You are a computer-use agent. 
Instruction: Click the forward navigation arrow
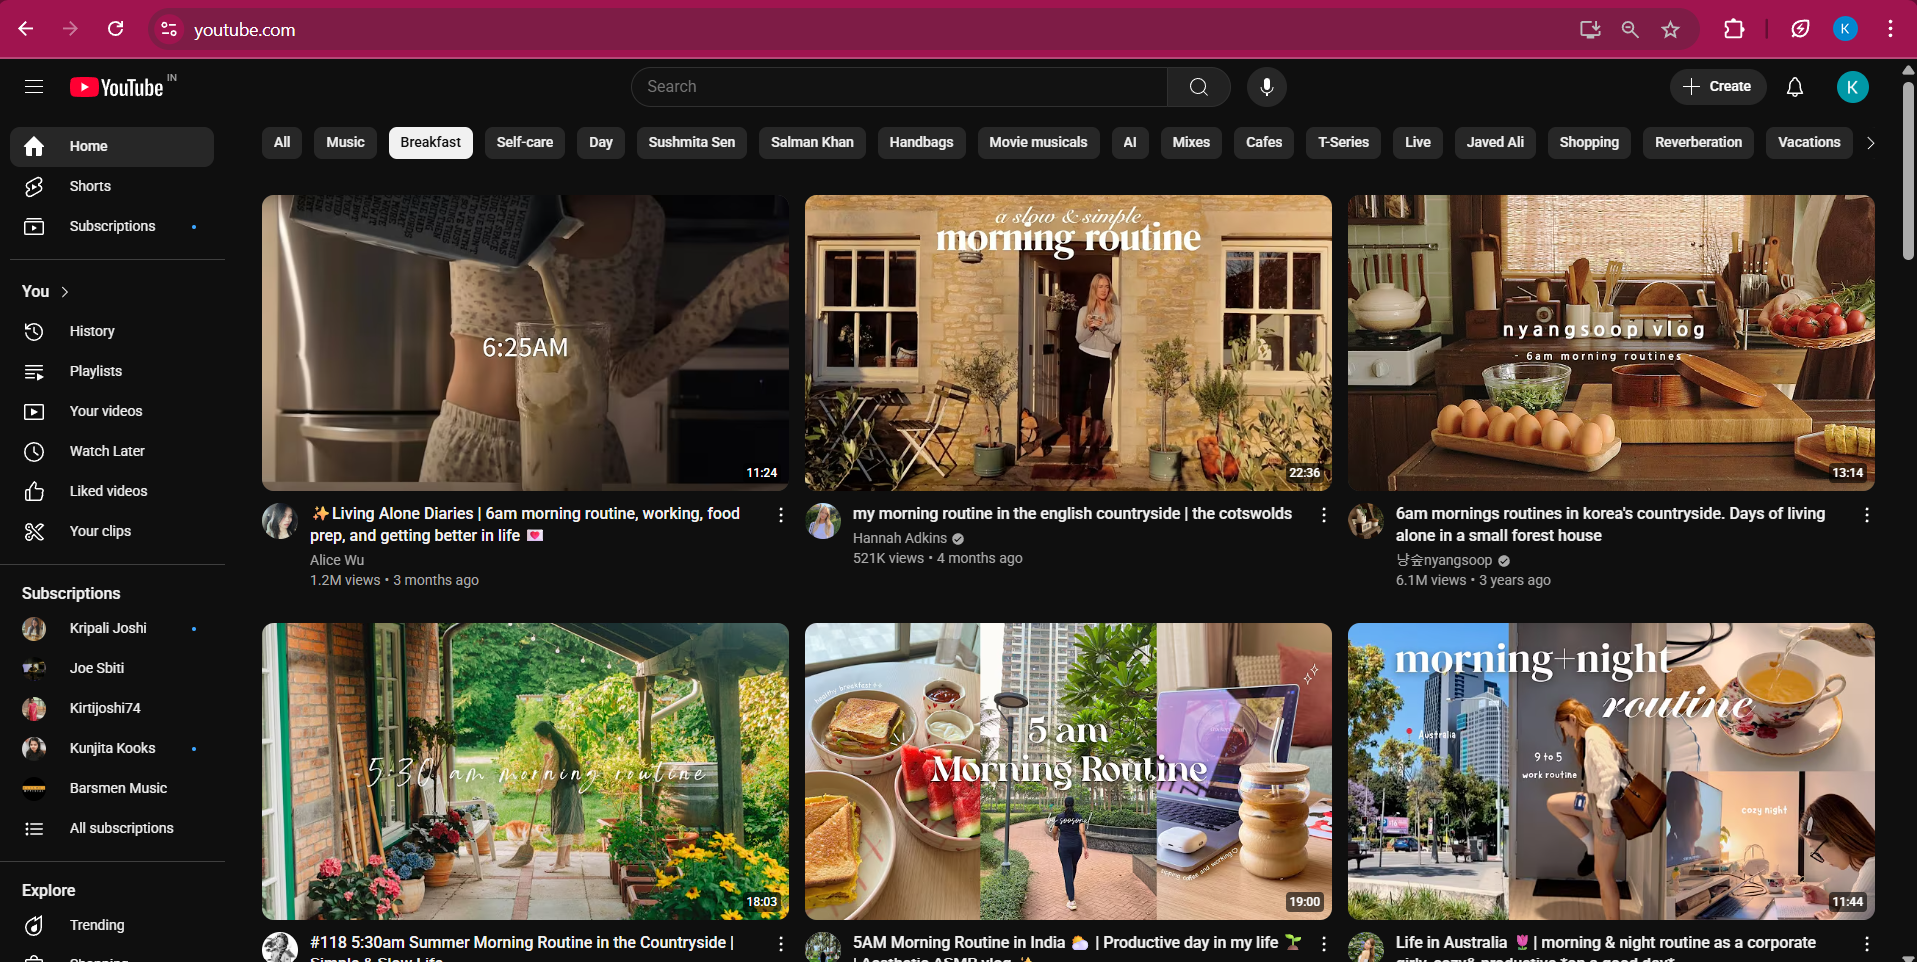point(70,29)
